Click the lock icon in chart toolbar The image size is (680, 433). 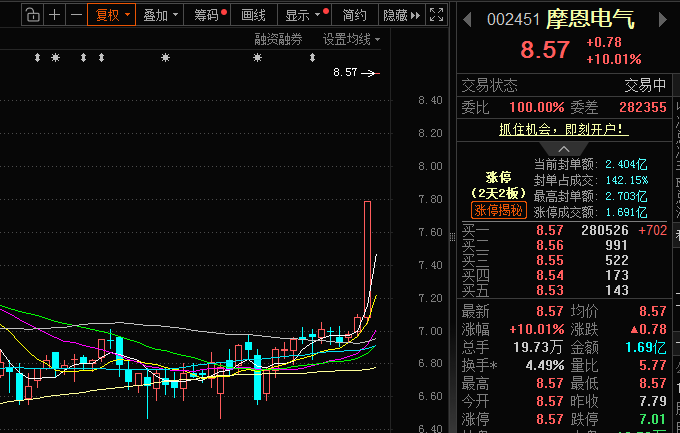tap(32, 15)
